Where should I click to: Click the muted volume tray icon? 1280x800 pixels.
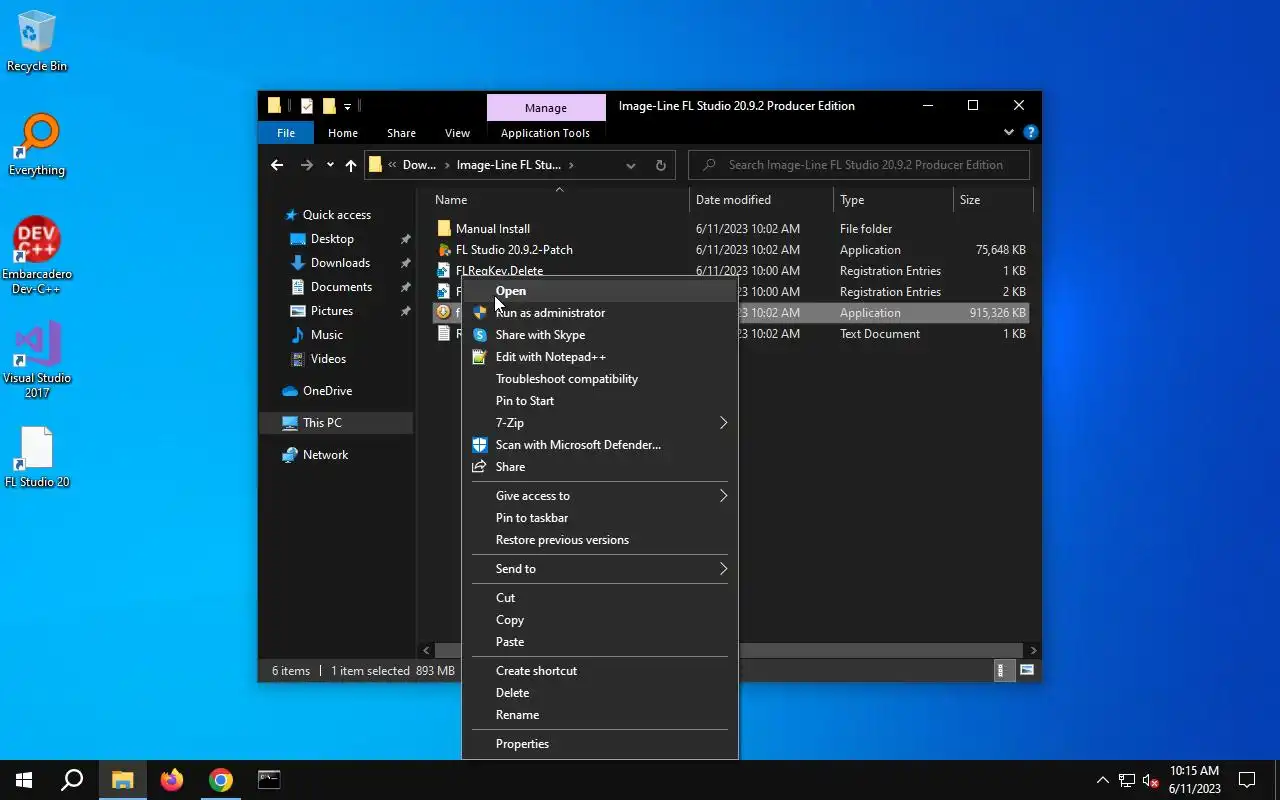1151,780
